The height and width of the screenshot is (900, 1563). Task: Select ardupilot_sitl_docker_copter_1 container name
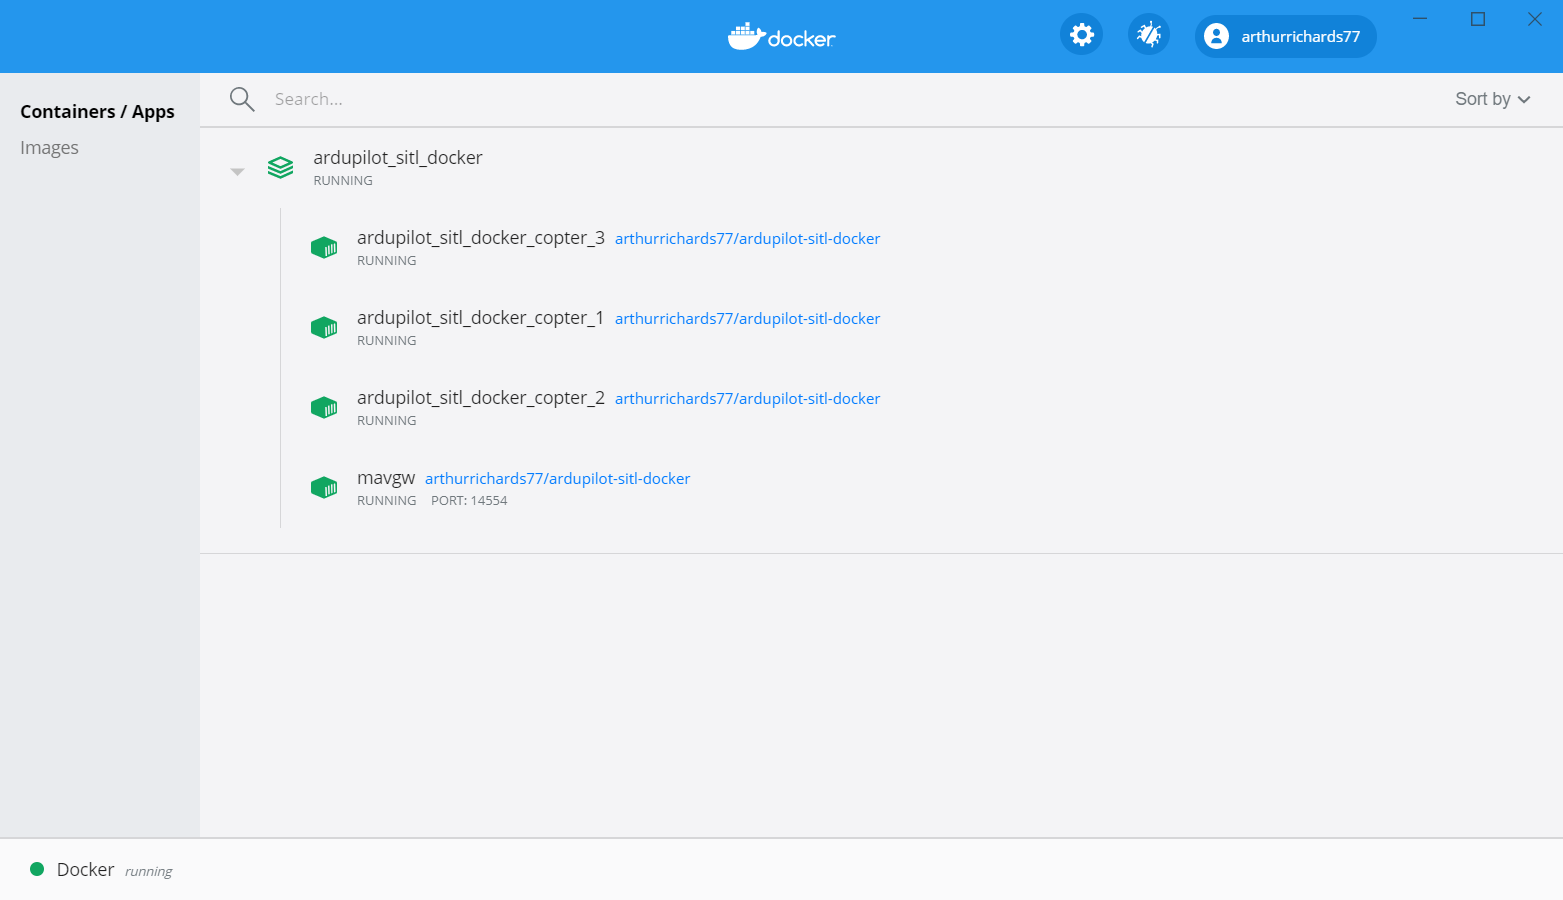480,318
